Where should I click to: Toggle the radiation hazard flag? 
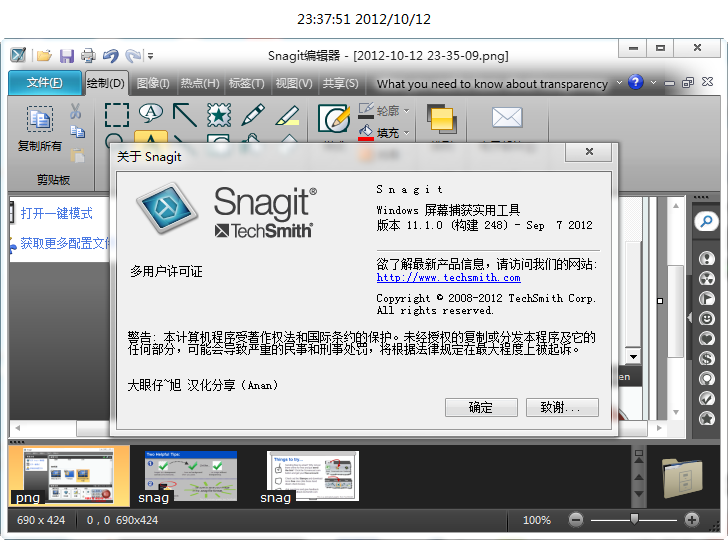(x=707, y=279)
